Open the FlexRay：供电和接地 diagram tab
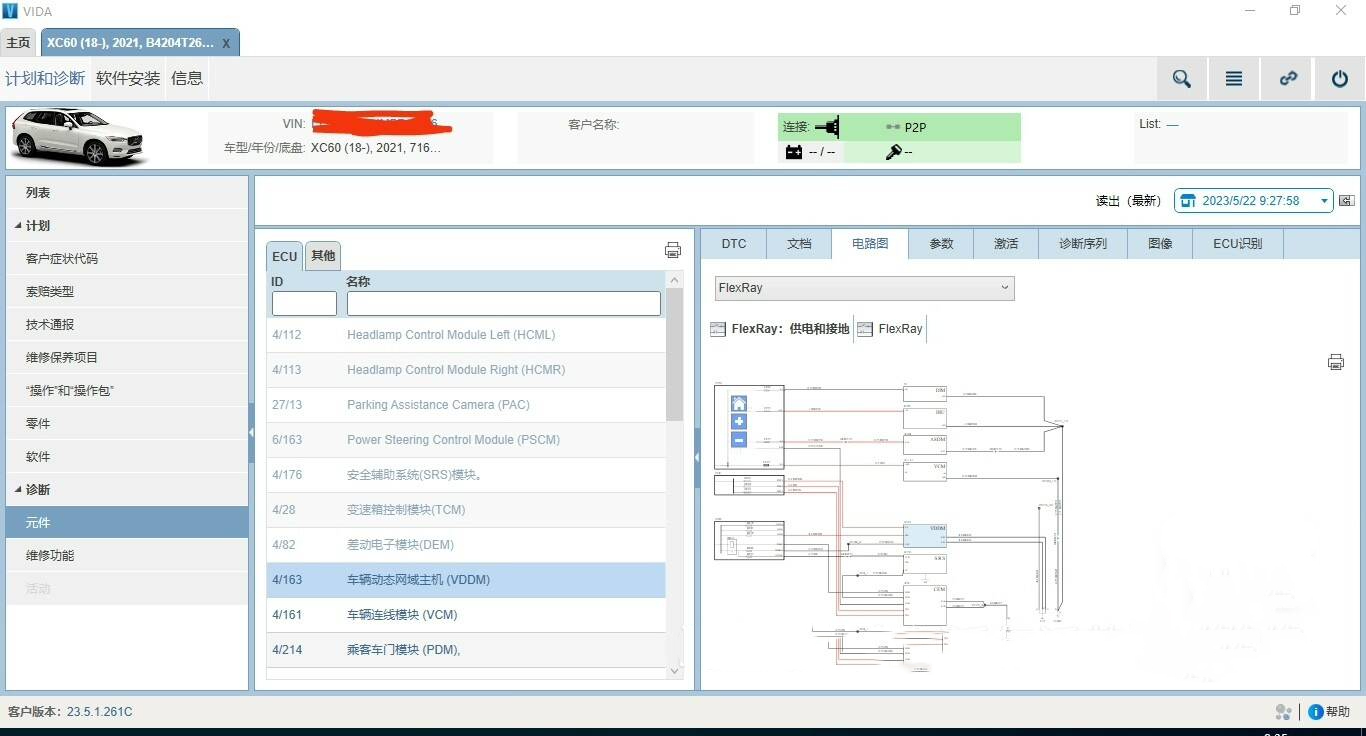 click(781, 329)
